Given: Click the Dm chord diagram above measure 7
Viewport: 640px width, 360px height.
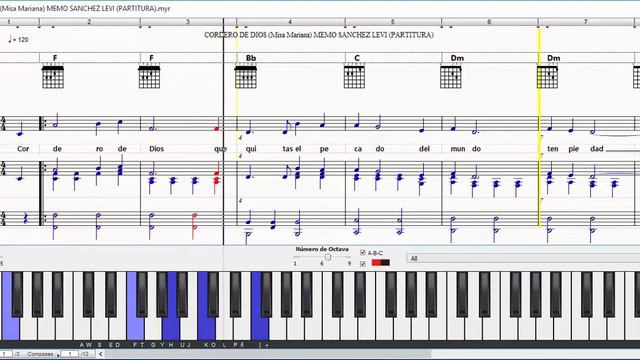Looking at the screenshot, I should tap(547, 77).
